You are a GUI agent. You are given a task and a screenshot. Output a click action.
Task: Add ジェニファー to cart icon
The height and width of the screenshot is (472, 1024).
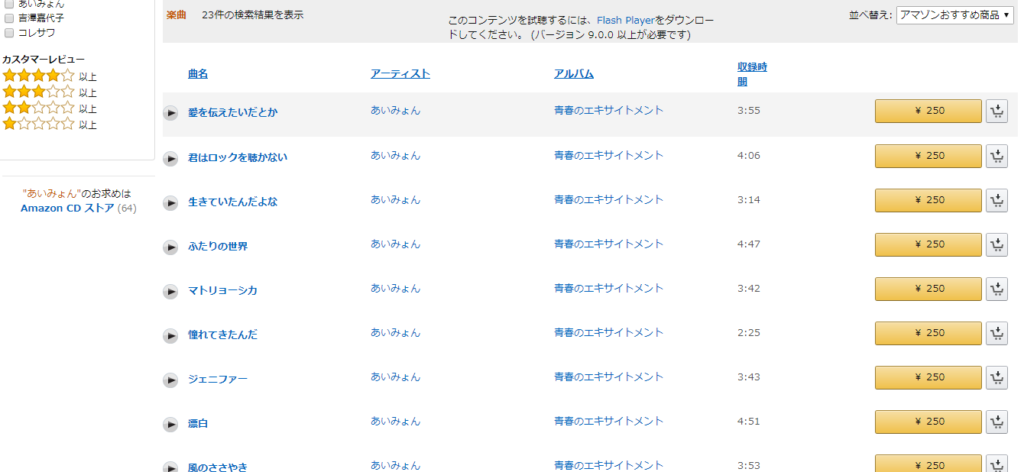[x=997, y=378]
